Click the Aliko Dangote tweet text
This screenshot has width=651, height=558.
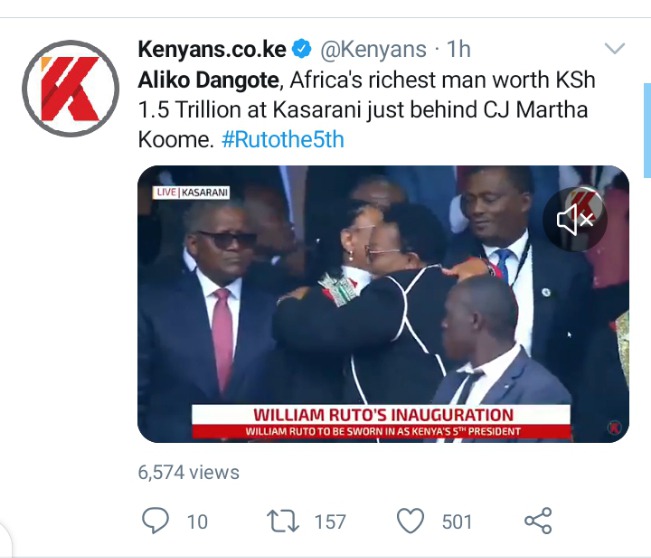click(x=367, y=110)
